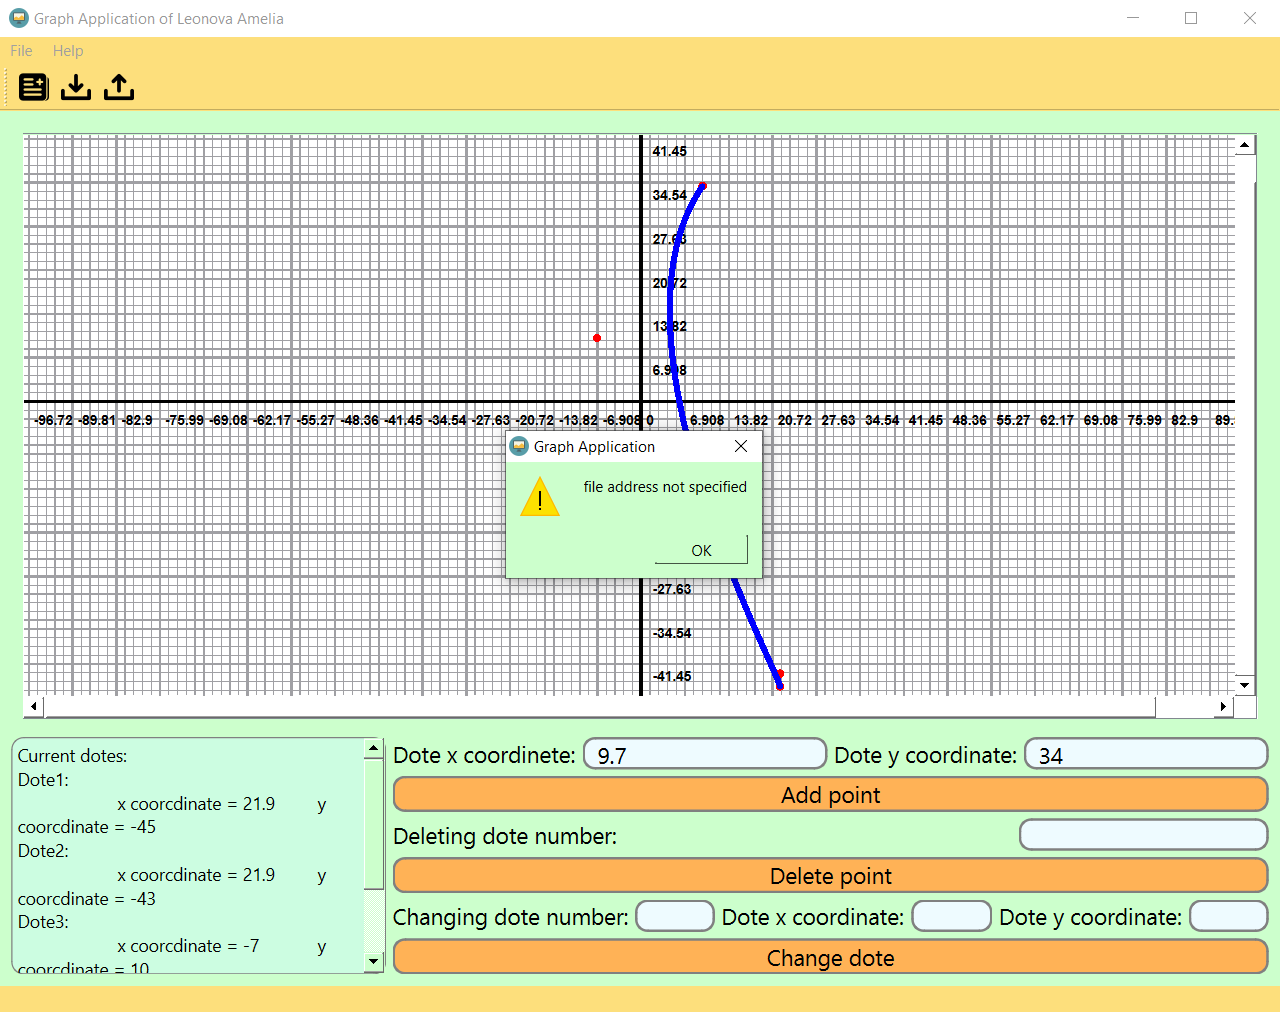Select the isolated red point on the graph
1280x1012 pixels.
(x=597, y=338)
